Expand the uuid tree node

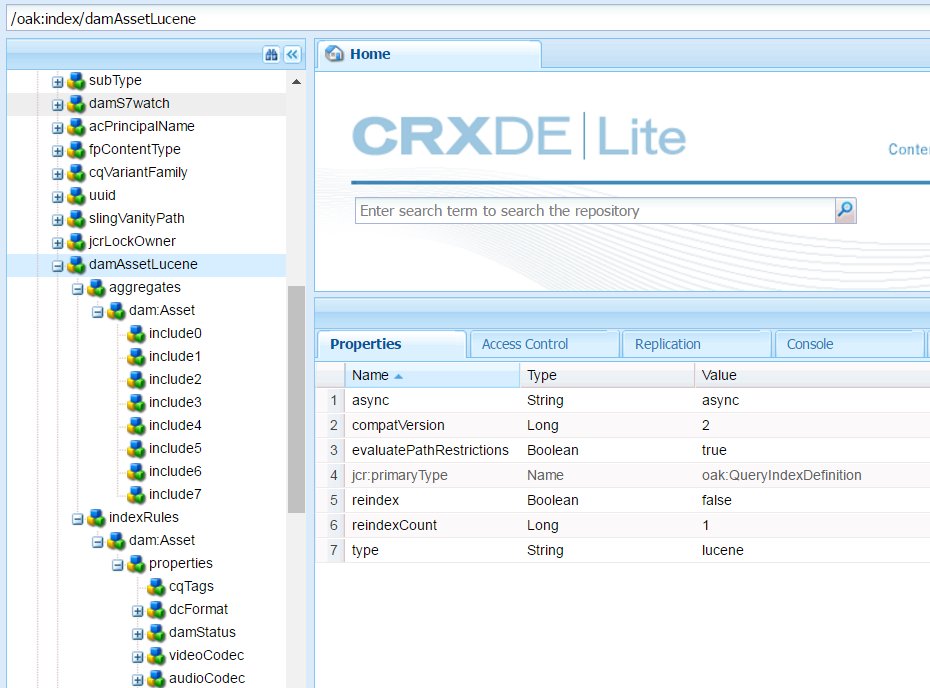click(x=58, y=197)
